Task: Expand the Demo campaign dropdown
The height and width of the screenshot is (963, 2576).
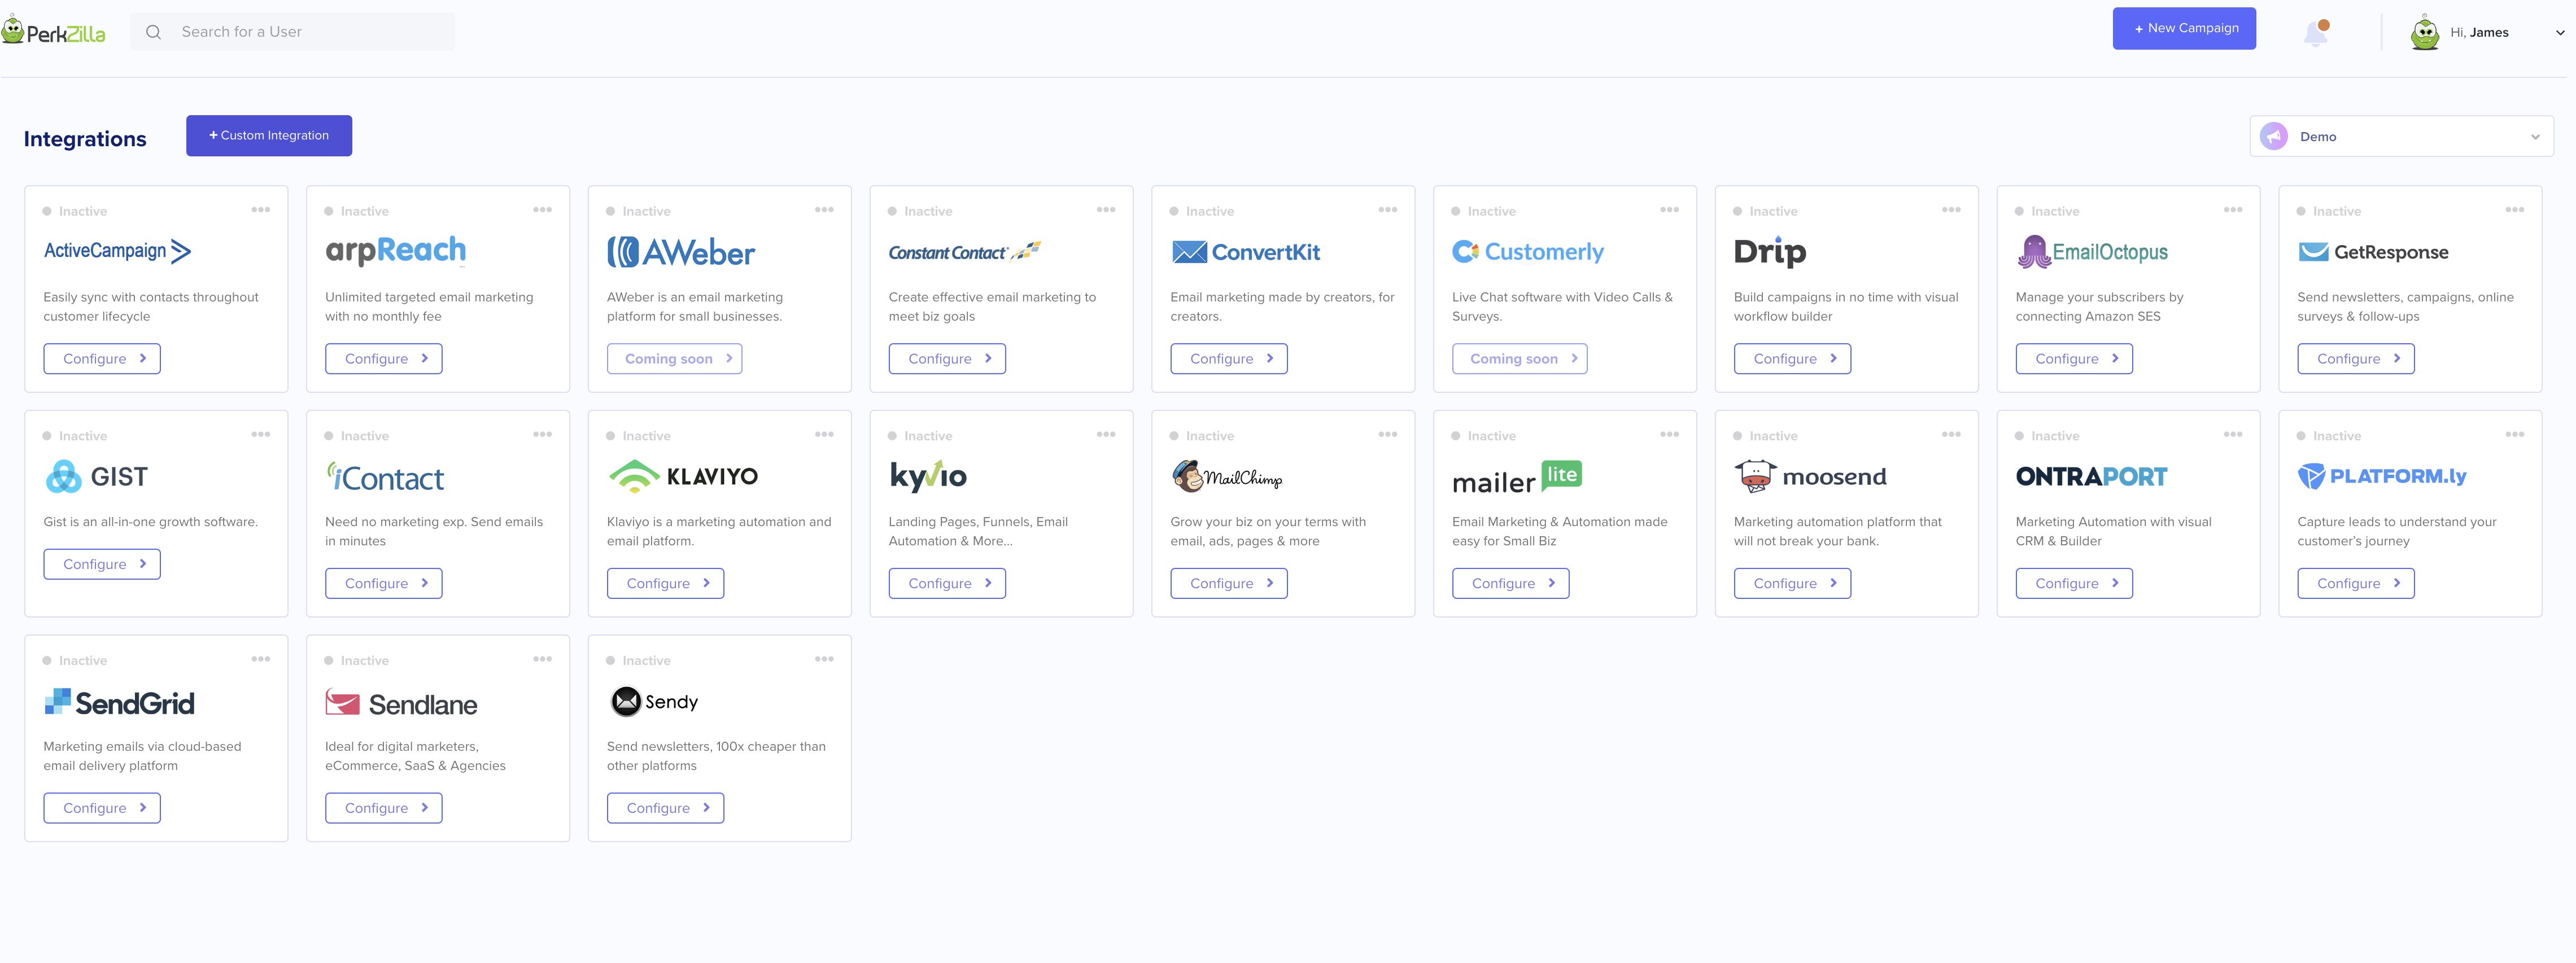Action: [x=2401, y=136]
